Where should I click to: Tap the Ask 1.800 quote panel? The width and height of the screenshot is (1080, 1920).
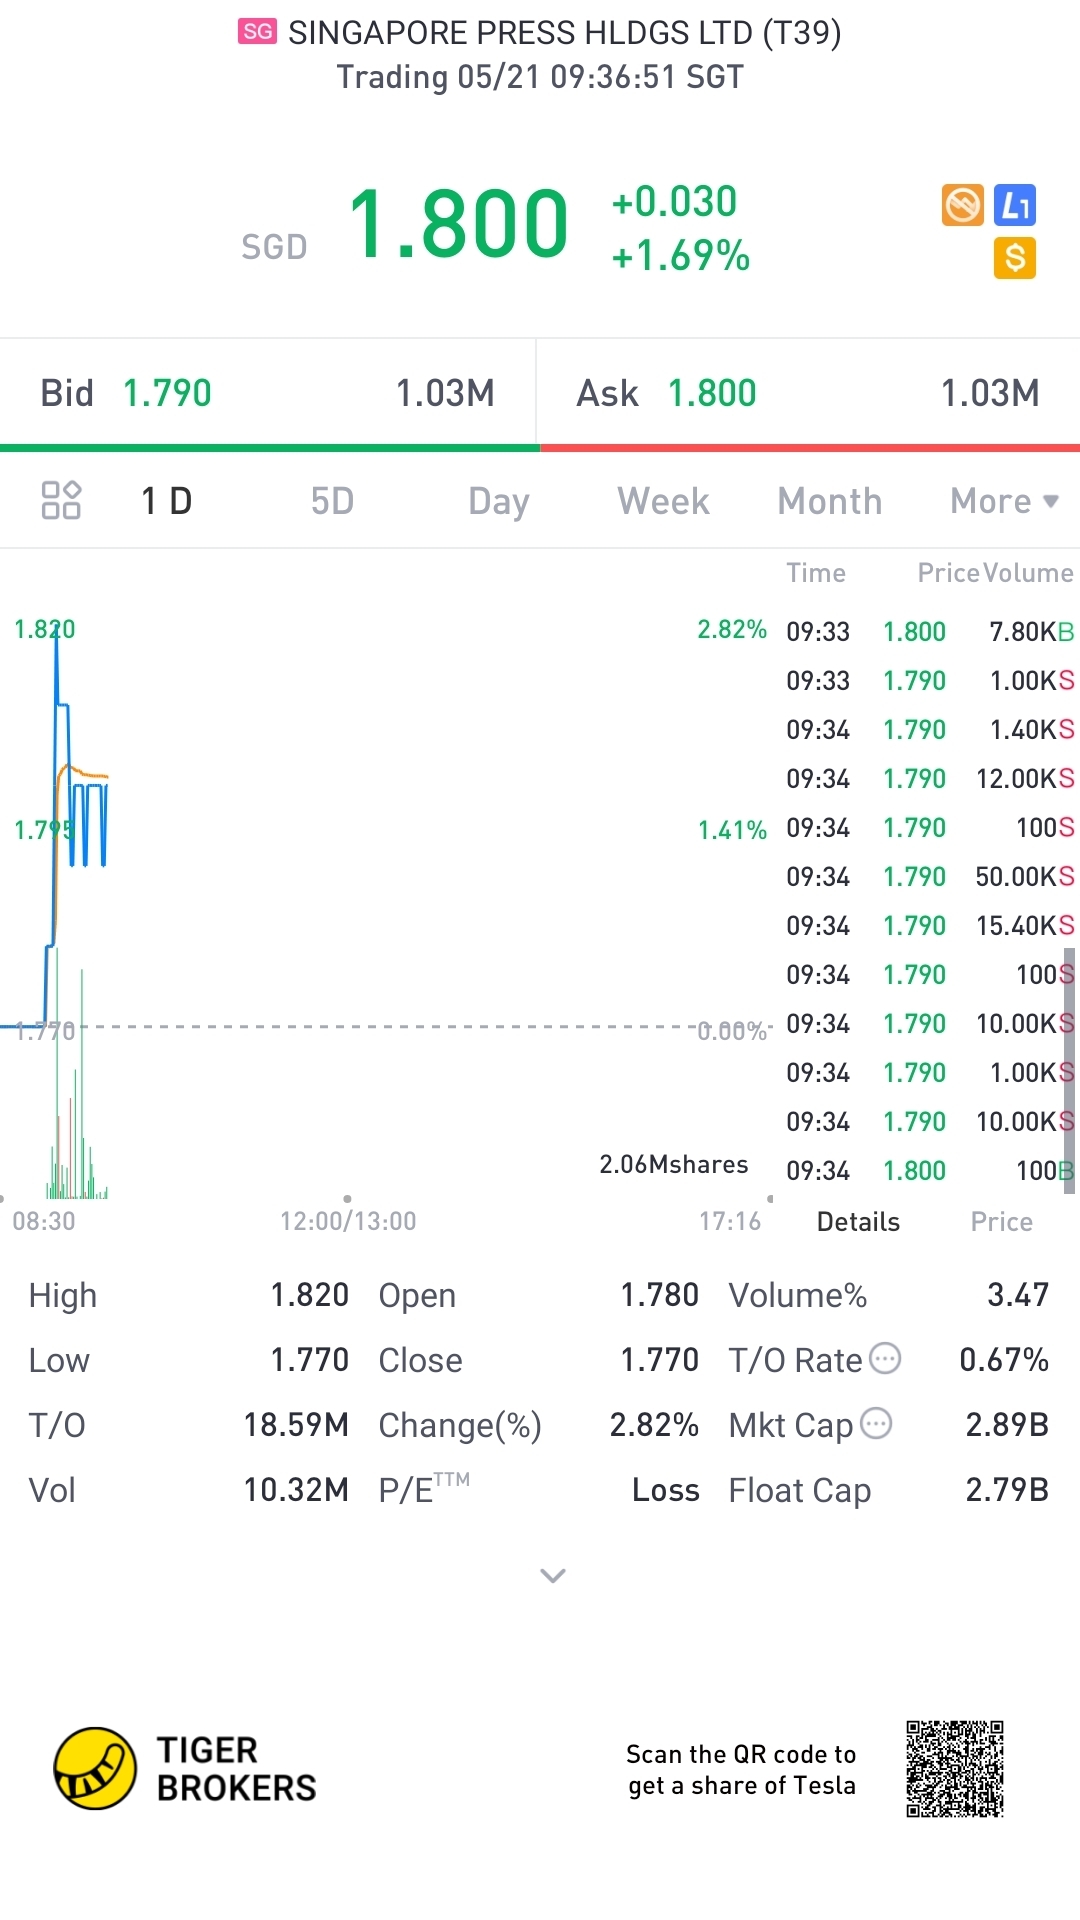808,393
